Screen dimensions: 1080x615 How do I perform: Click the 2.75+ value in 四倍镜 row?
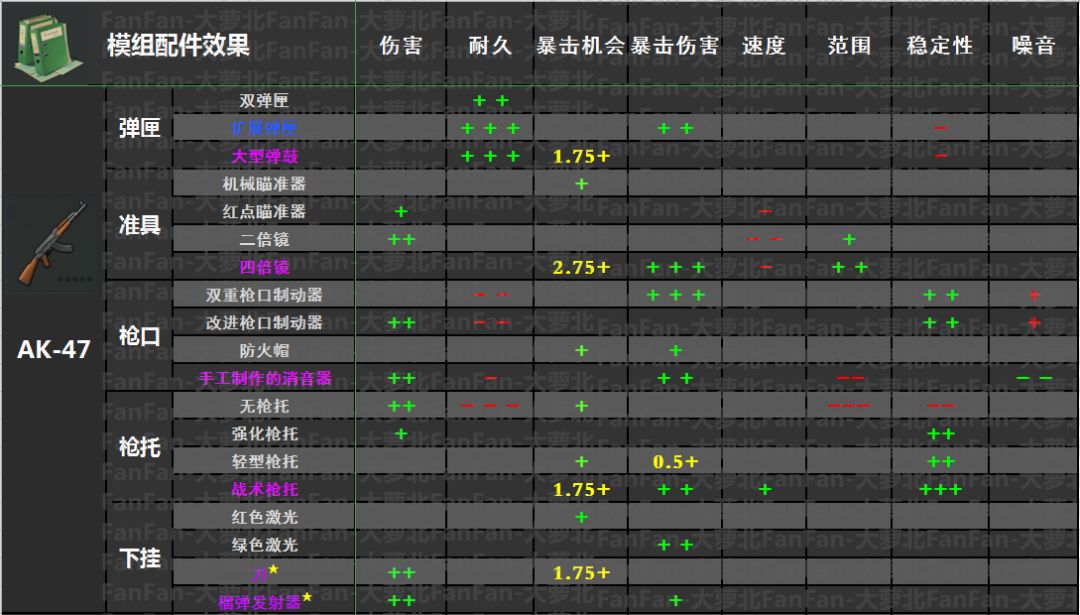coord(581,267)
